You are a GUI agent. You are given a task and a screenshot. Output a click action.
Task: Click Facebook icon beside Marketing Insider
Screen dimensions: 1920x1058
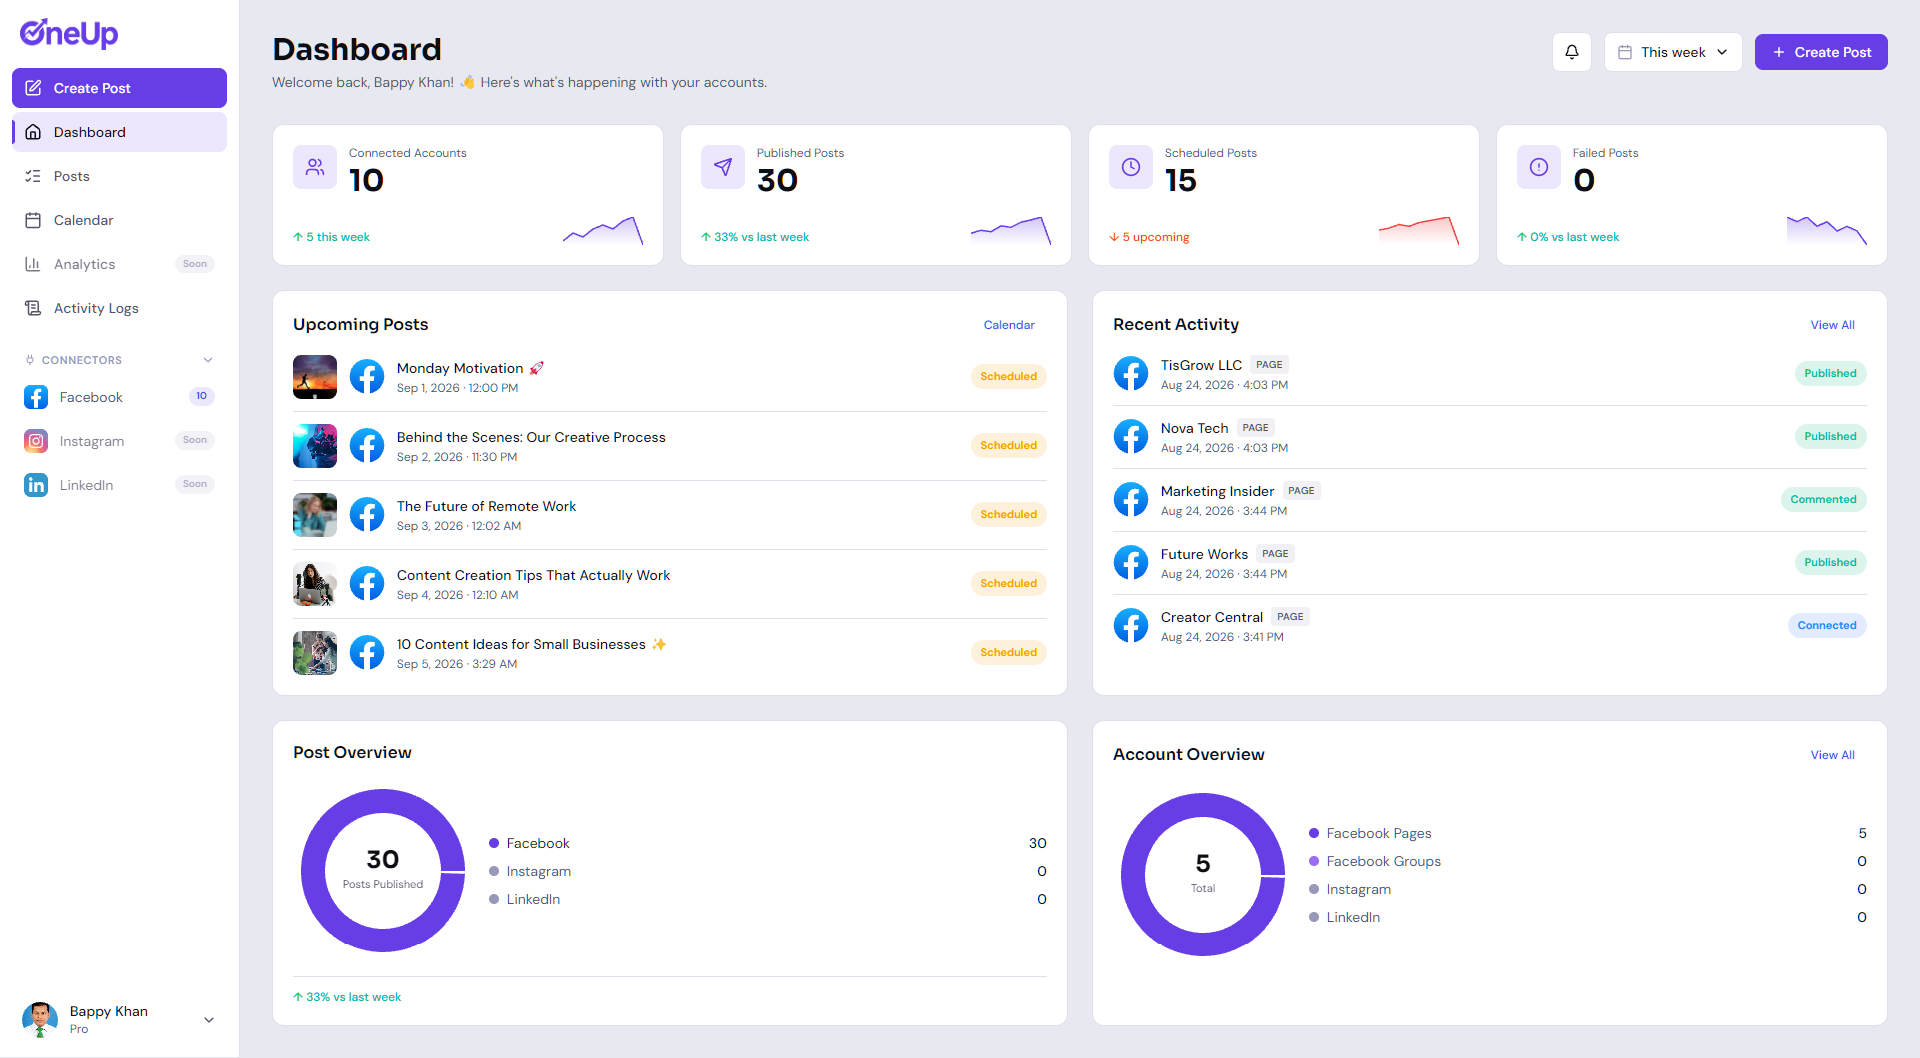tap(1131, 500)
